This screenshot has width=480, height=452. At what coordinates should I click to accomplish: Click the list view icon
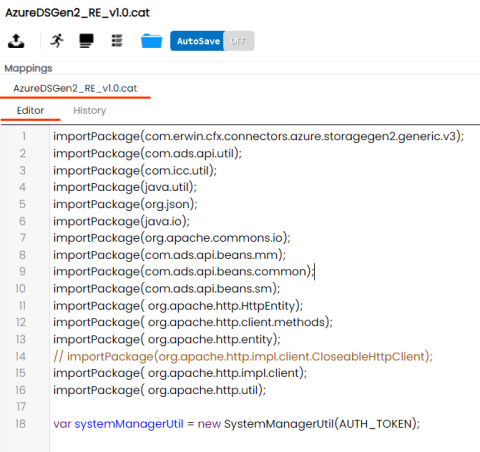pyautogui.click(x=117, y=41)
